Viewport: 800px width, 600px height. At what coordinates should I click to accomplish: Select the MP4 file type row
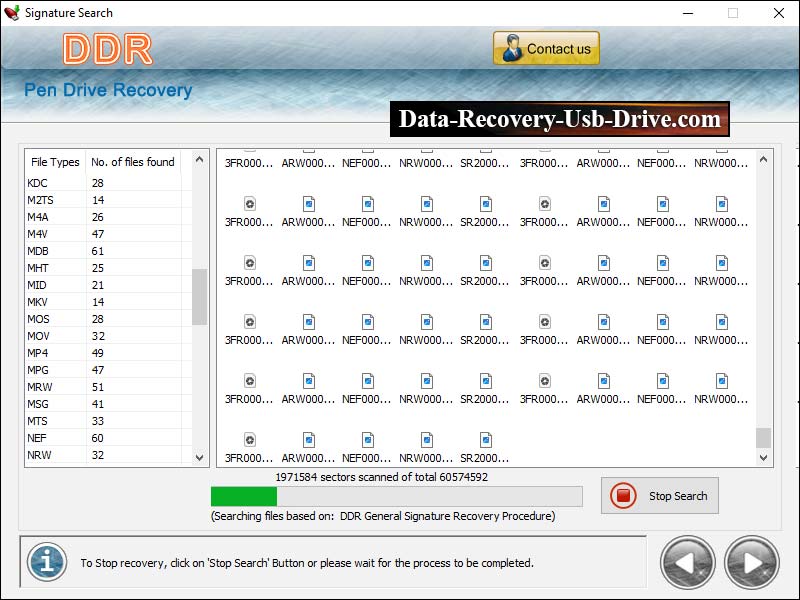tap(109, 353)
